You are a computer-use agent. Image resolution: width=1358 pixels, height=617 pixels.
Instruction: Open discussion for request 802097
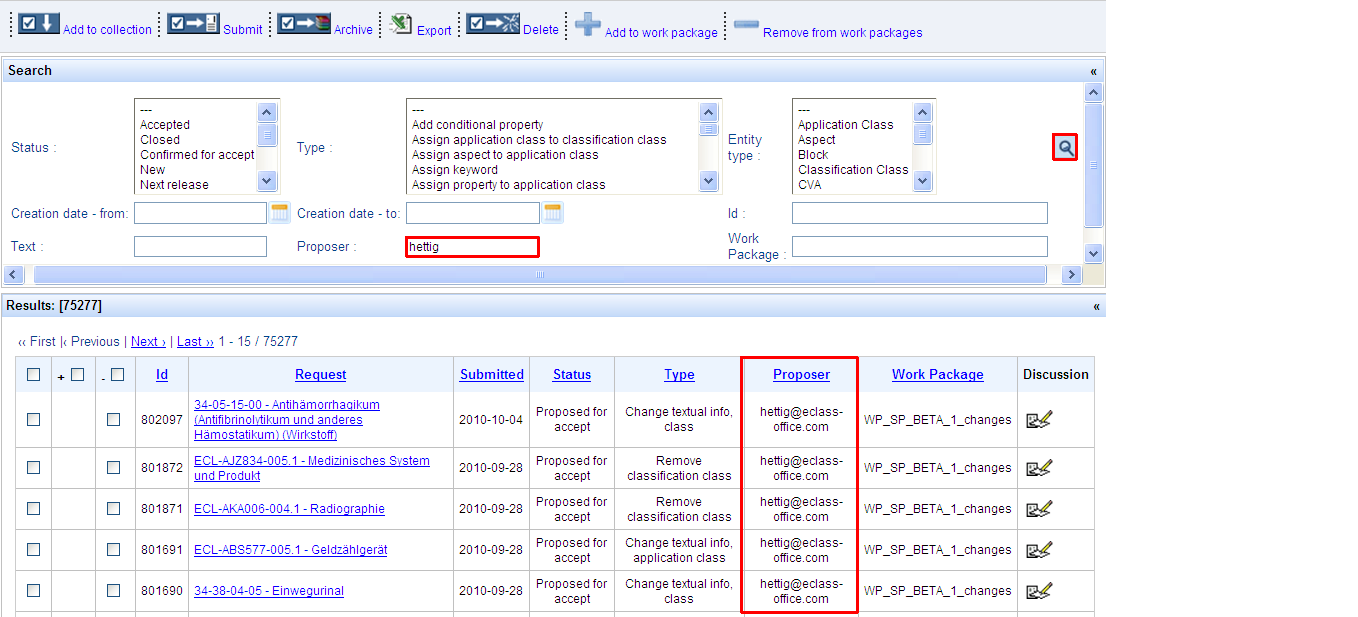(x=1039, y=420)
